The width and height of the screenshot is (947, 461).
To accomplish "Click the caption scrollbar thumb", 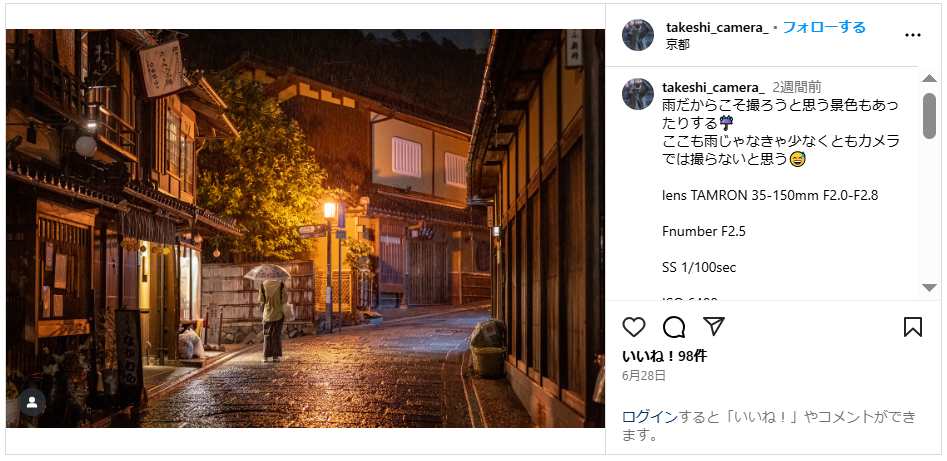I will [929, 115].
